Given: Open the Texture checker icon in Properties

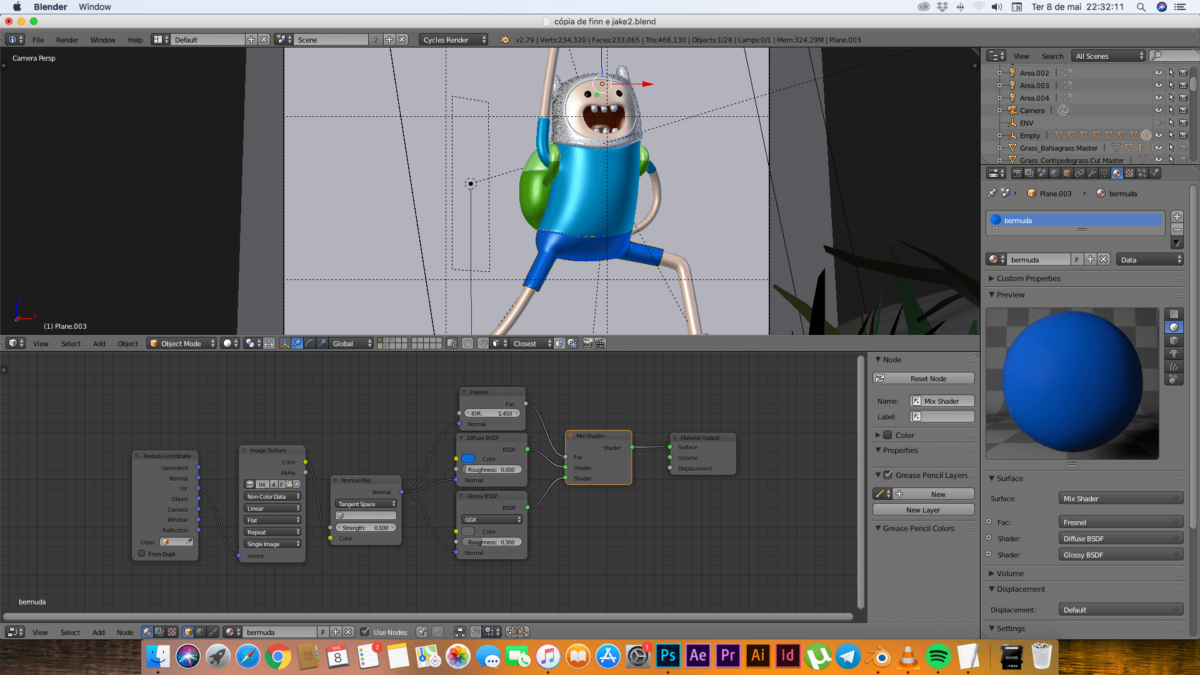Looking at the screenshot, I should coord(1128,174).
